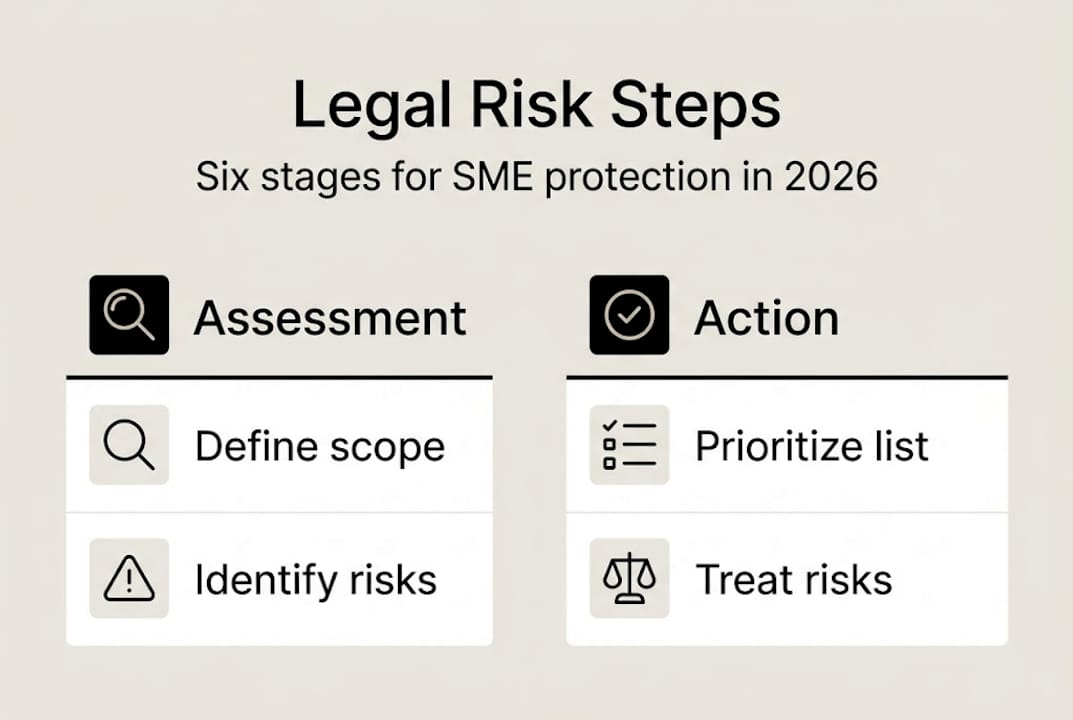
Task: Click the divider line under the Assessment heading
Action: tap(279, 377)
